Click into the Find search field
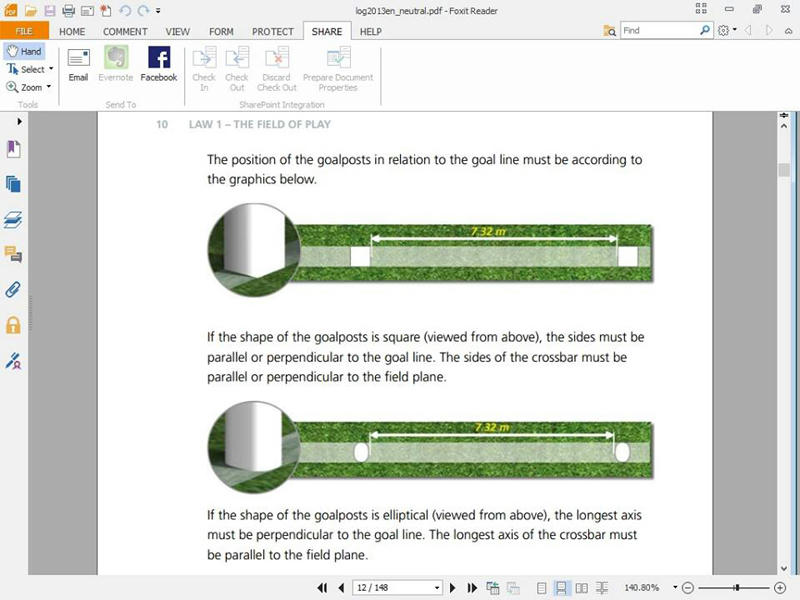Screen dimensions: 800x600 pyautogui.click(x=659, y=31)
